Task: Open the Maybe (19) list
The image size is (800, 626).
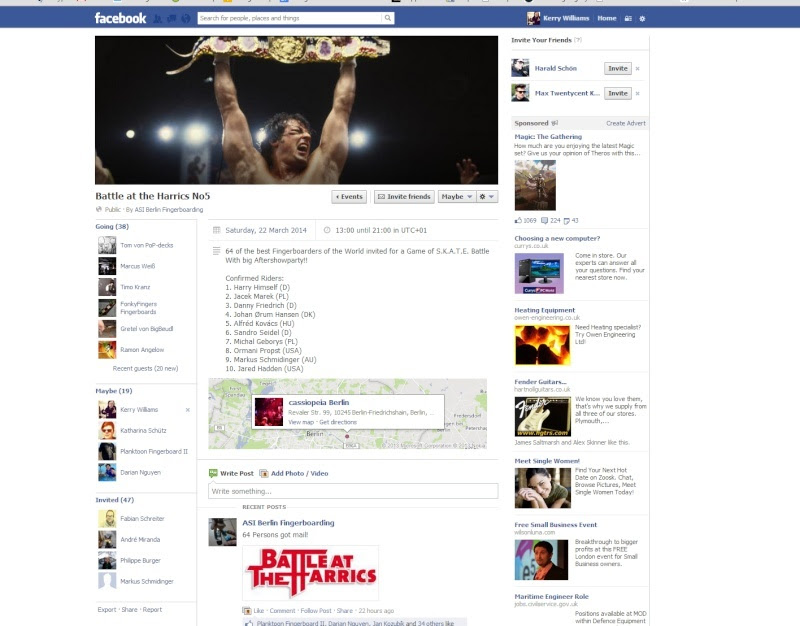Action: click(x=114, y=391)
